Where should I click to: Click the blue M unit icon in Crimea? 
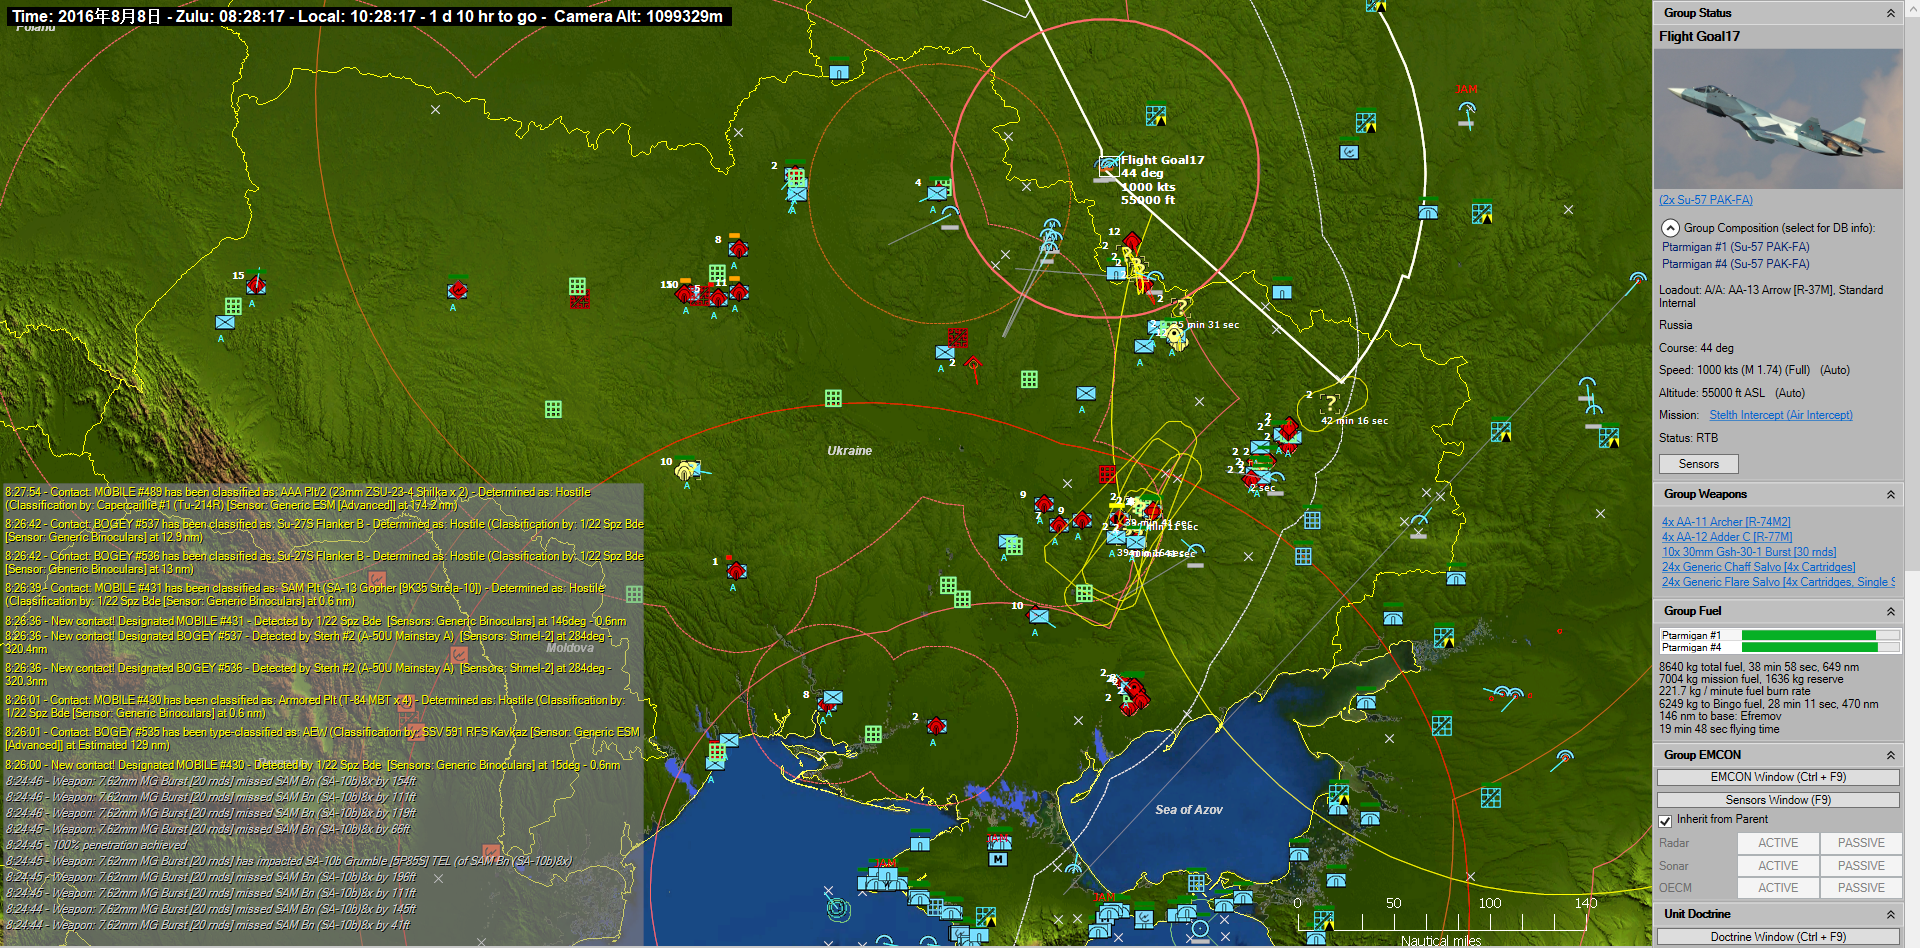pyautogui.click(x=998, y=859)
